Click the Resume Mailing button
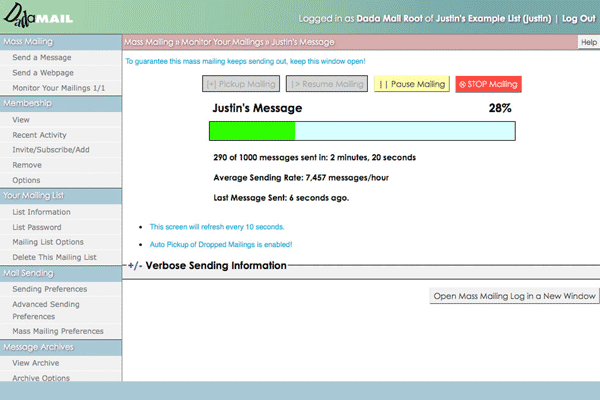The width and height of the screenshot is (600, 400). (x=326, y=84)
